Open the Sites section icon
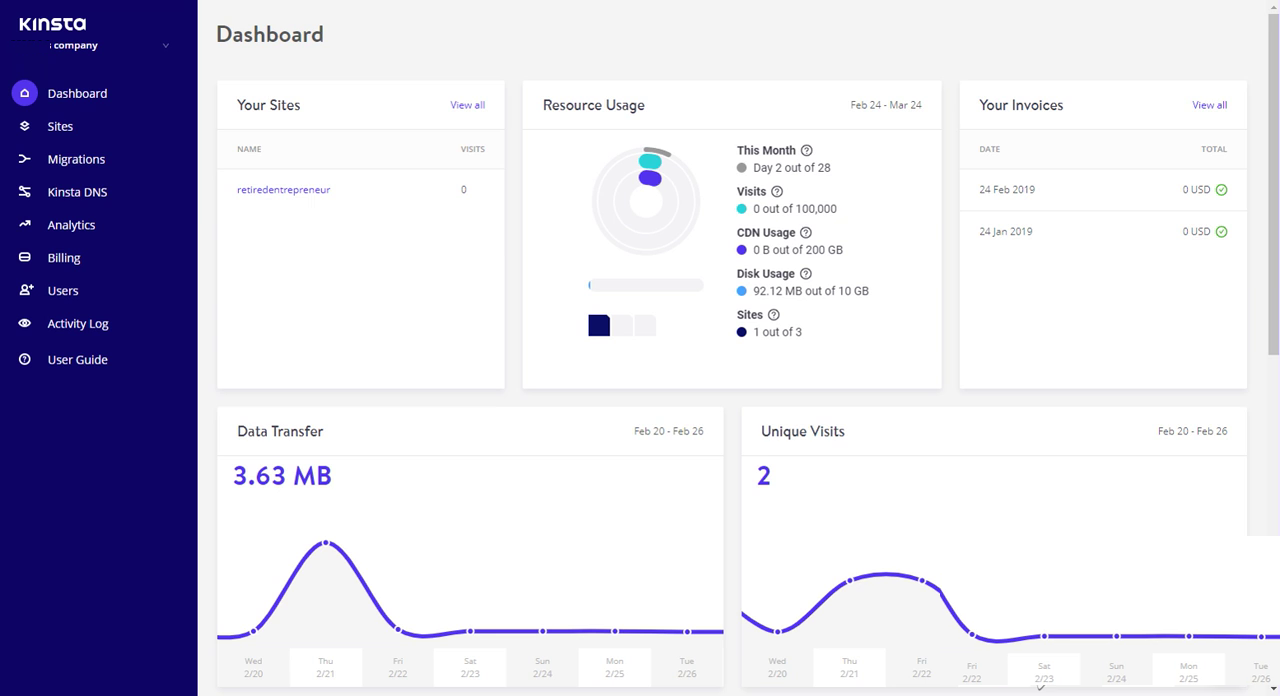Viewport: 1280px width, 696px height. [24, 126]
